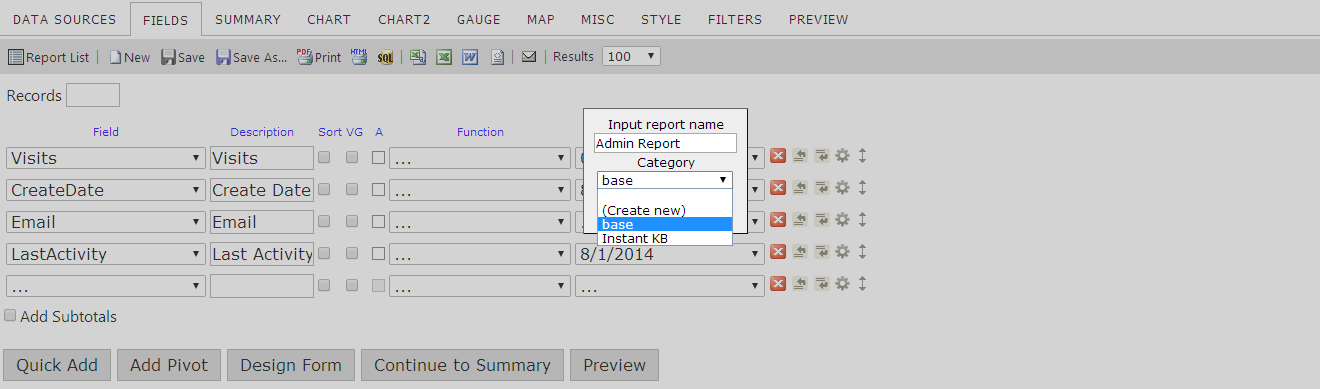The width and height of the screenshot is (1320, 389).
Task: Click the report name input field
Action: click(x=665, y=143)
